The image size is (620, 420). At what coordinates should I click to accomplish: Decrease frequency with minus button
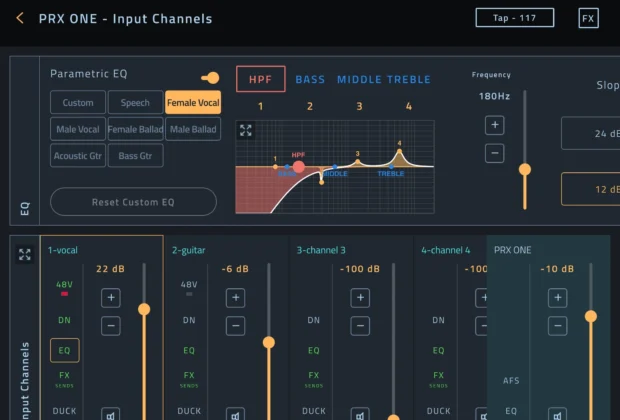(x=495, y=153)
